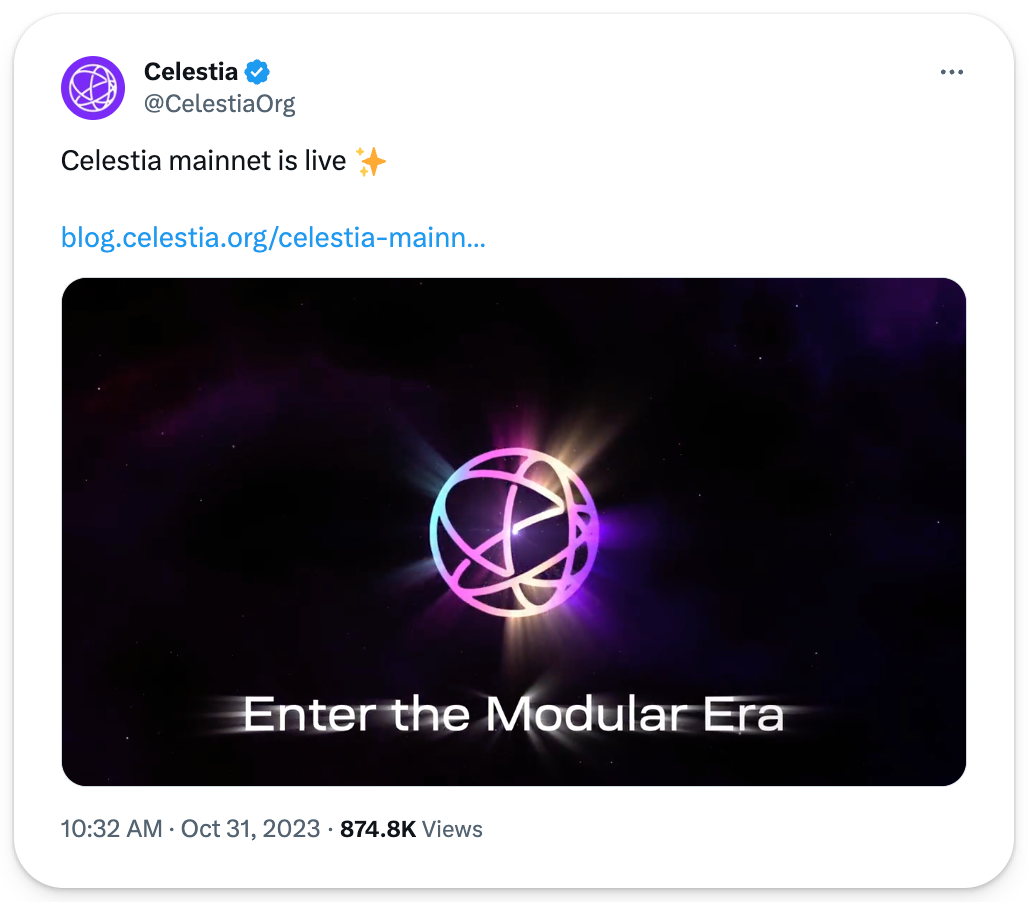Click the blue verified badge
1028x902 pixels.
click(x=258, y=72)
